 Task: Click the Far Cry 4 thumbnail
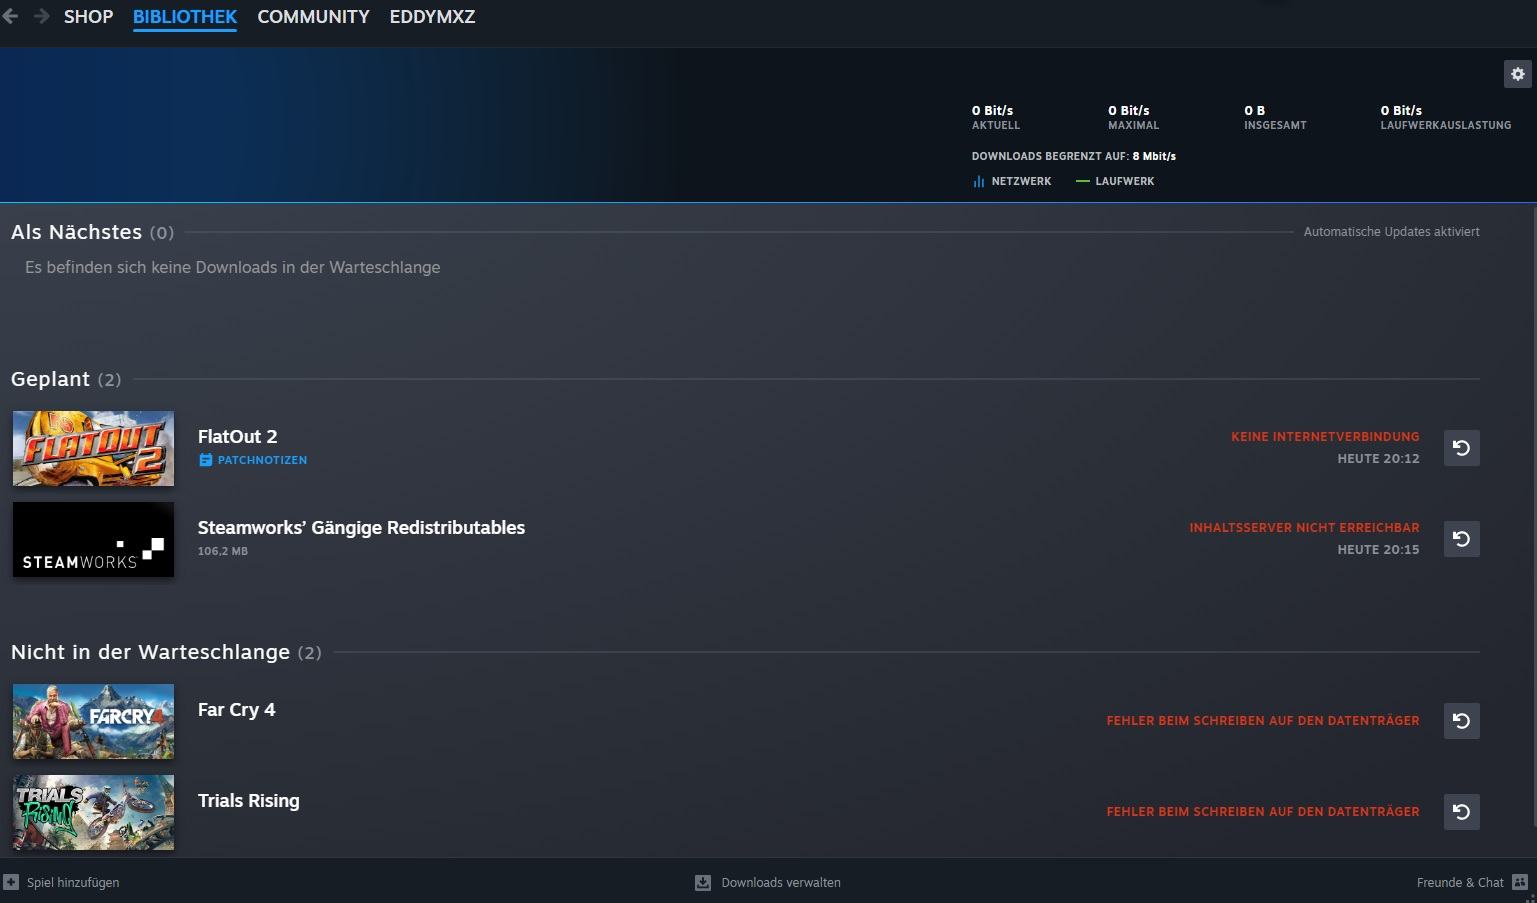(93, 721)
